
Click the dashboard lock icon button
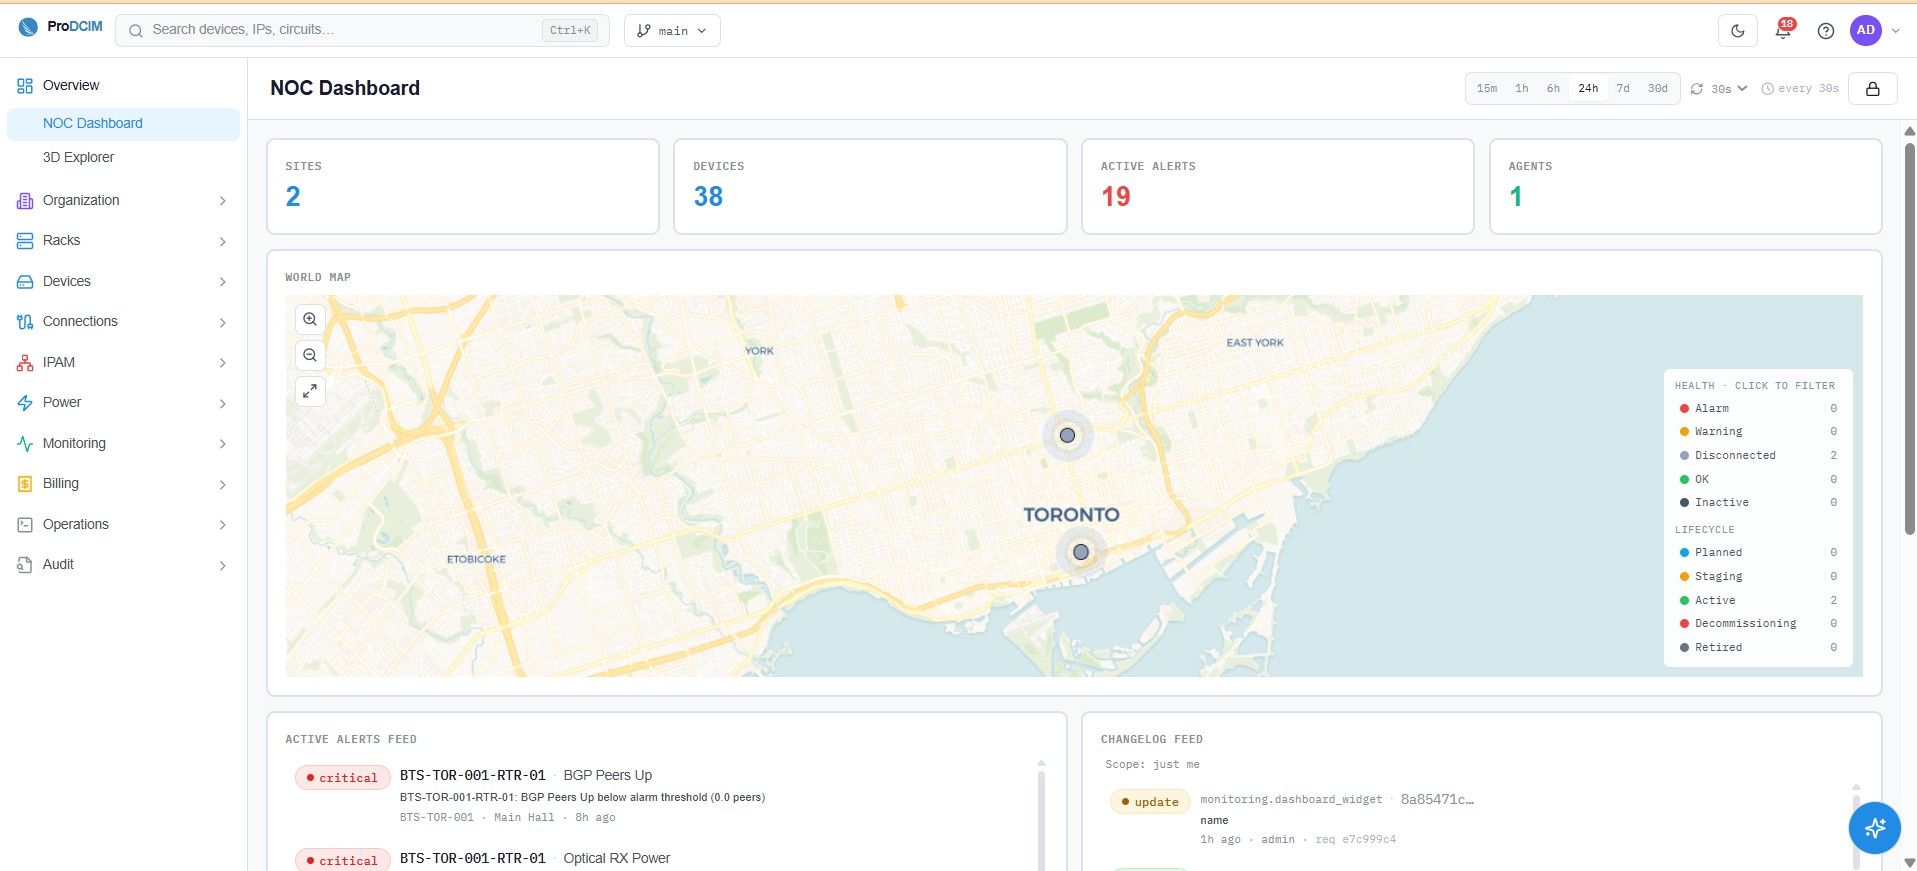click(x=1873, y=89)
